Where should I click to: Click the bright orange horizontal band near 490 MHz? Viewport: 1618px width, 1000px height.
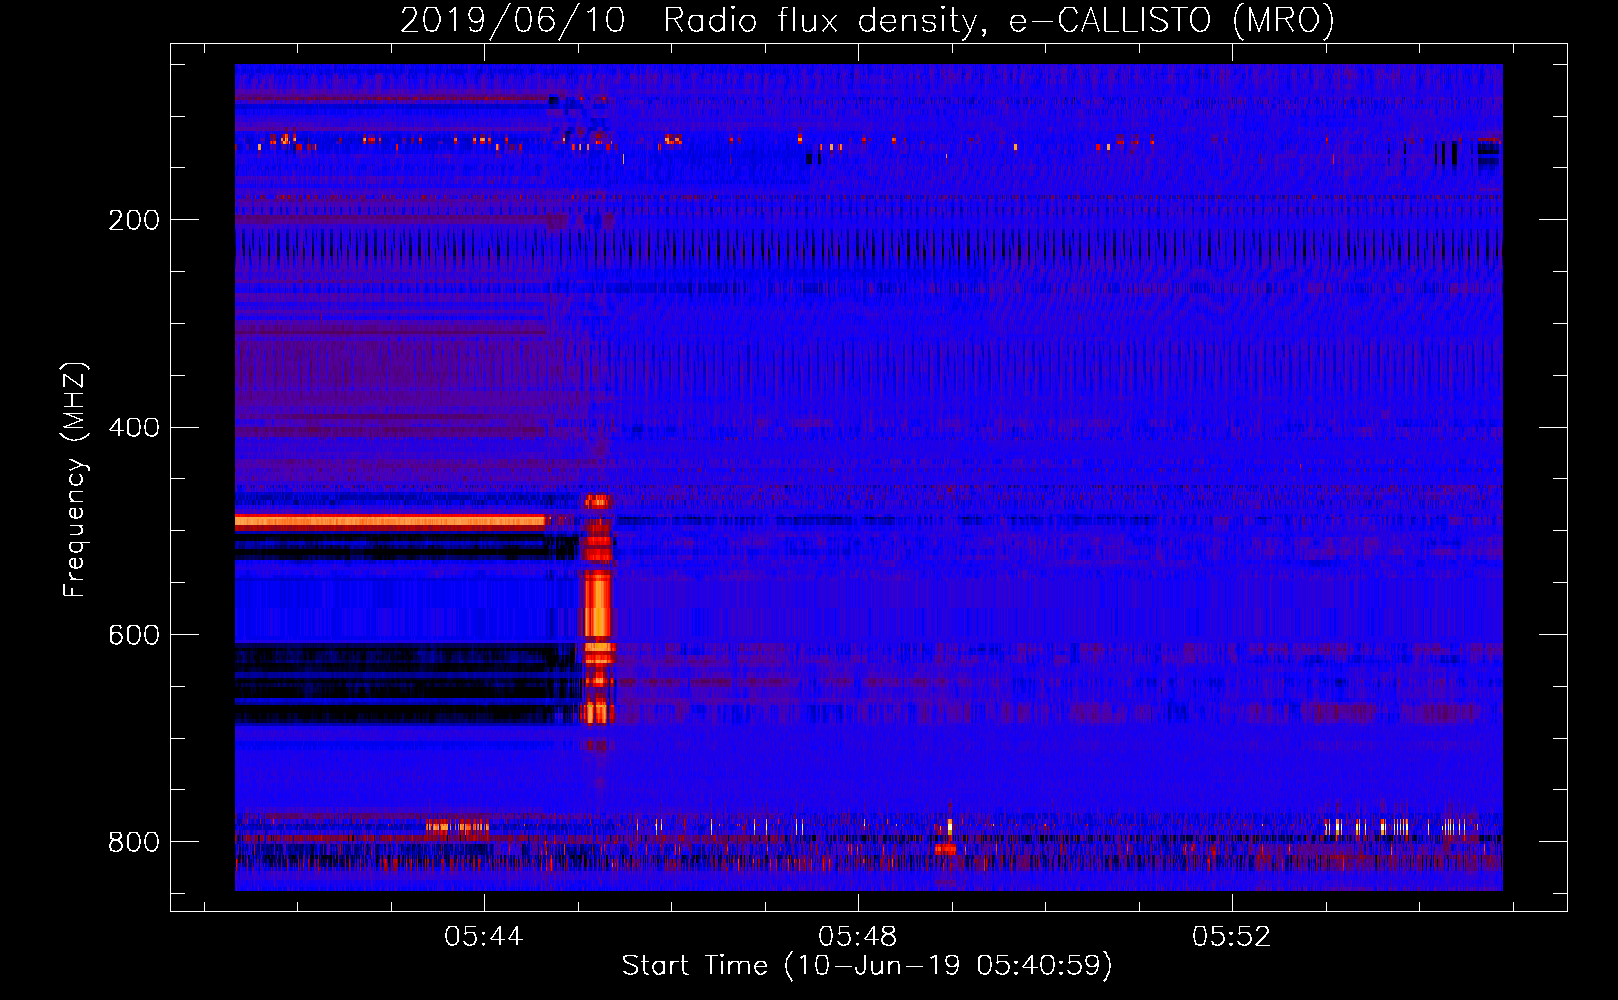[x=390, y=521]
